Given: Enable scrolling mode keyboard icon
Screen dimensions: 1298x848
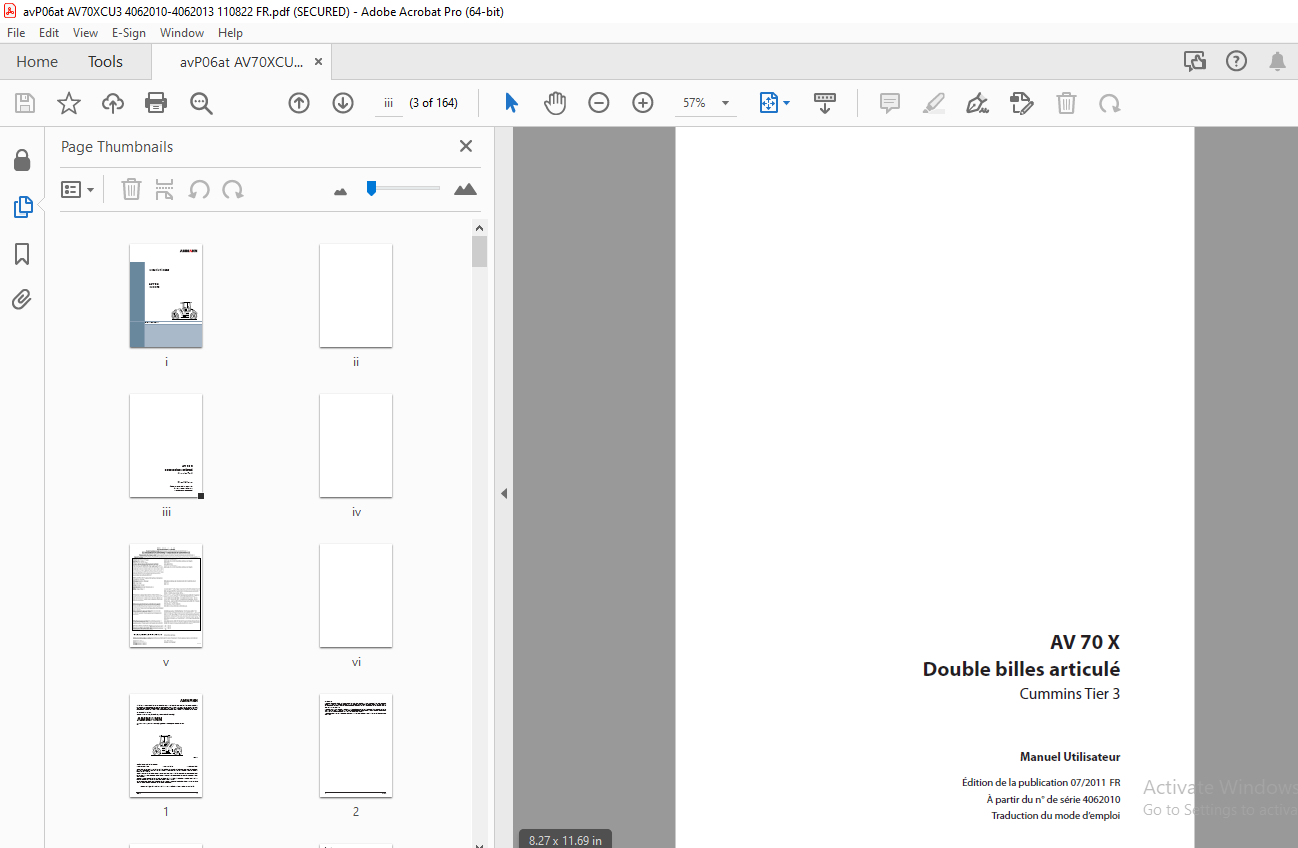Looking at the screenshot, I should point(825,103).
